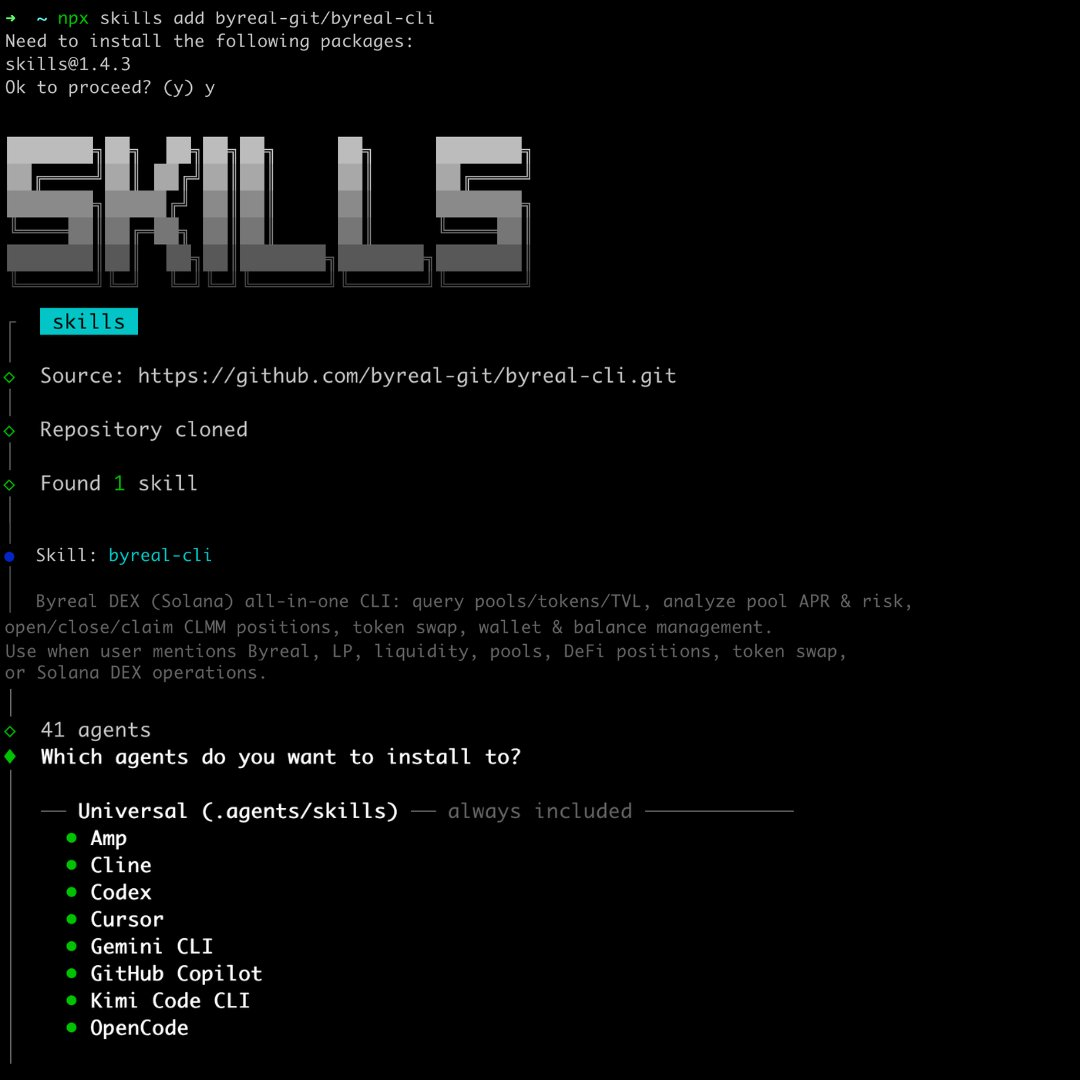The image size is (1080, 1080).
Task: Open the byreal-cli GitHub source URL
Action: 406,377
